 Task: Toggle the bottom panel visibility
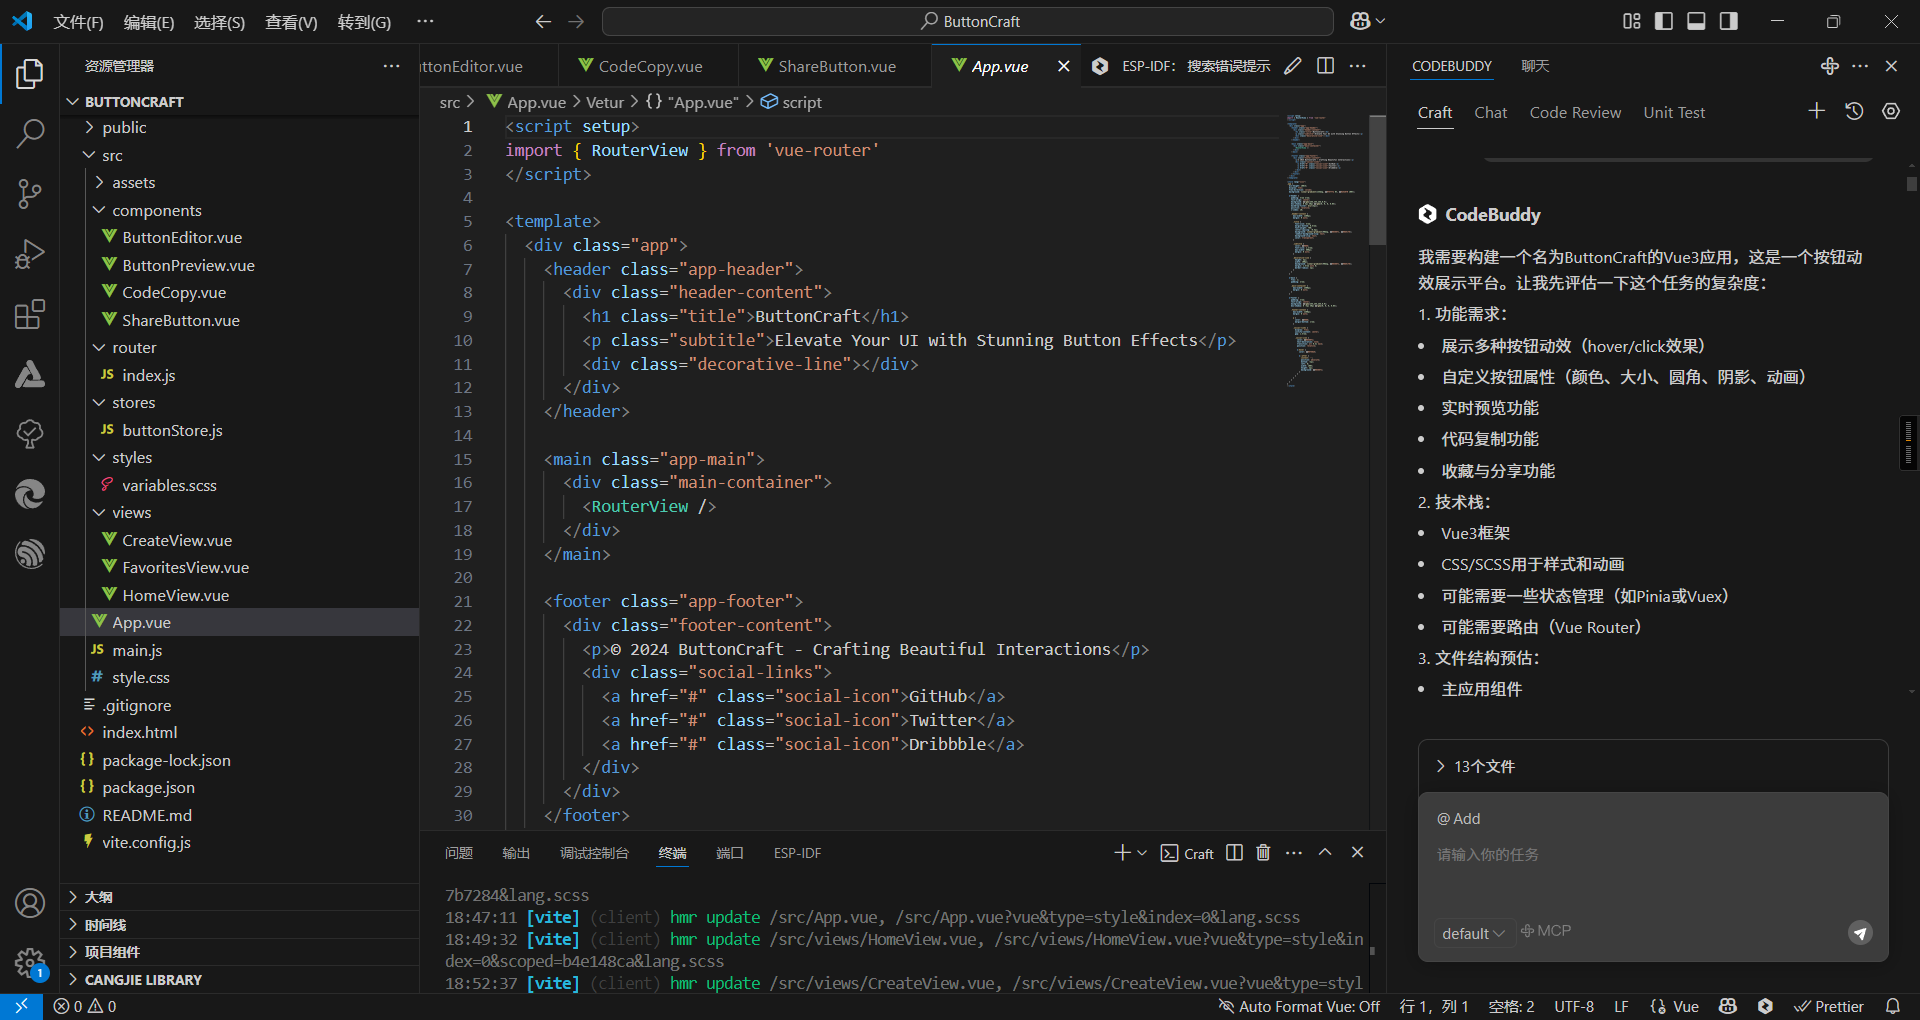(1696, 21)
